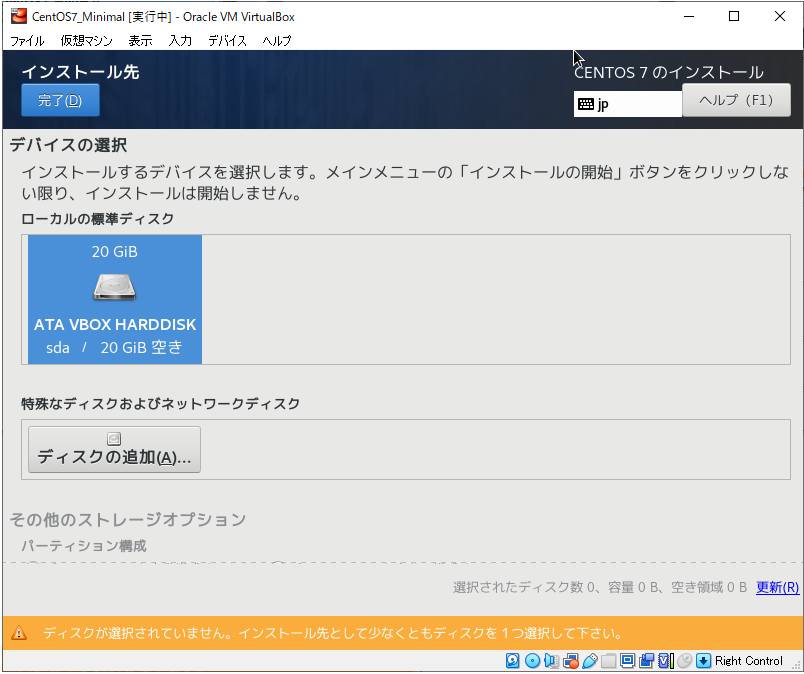Click the shared folders status icon
The width and height of the screenshot is (804, 674).
[608, 661]
